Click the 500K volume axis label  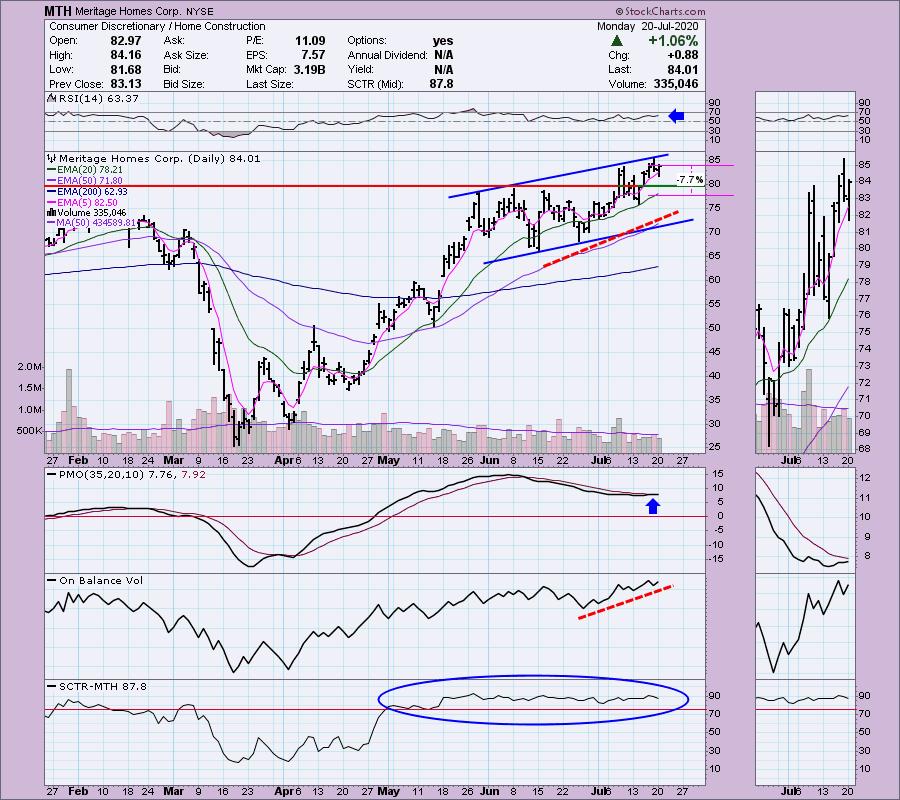tap(29, 430)
